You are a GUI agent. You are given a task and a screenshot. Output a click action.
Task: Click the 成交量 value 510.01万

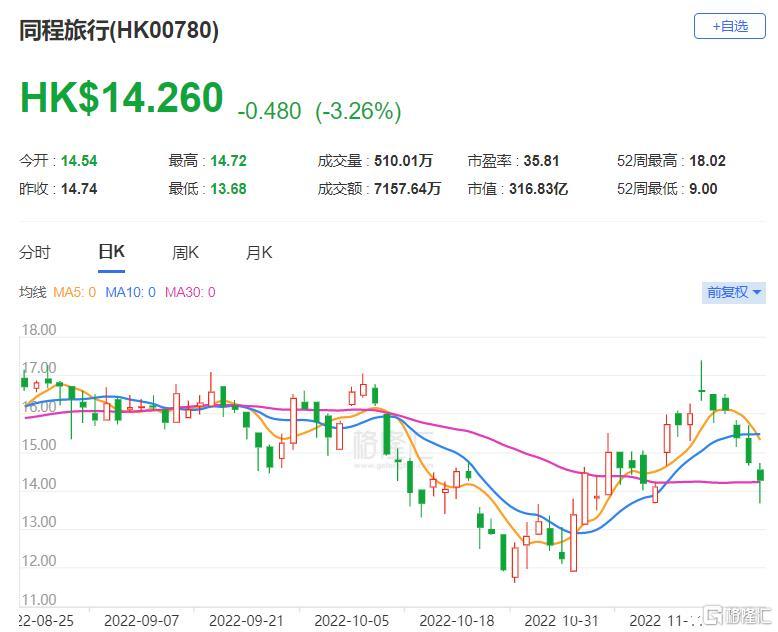pos(403,161)
